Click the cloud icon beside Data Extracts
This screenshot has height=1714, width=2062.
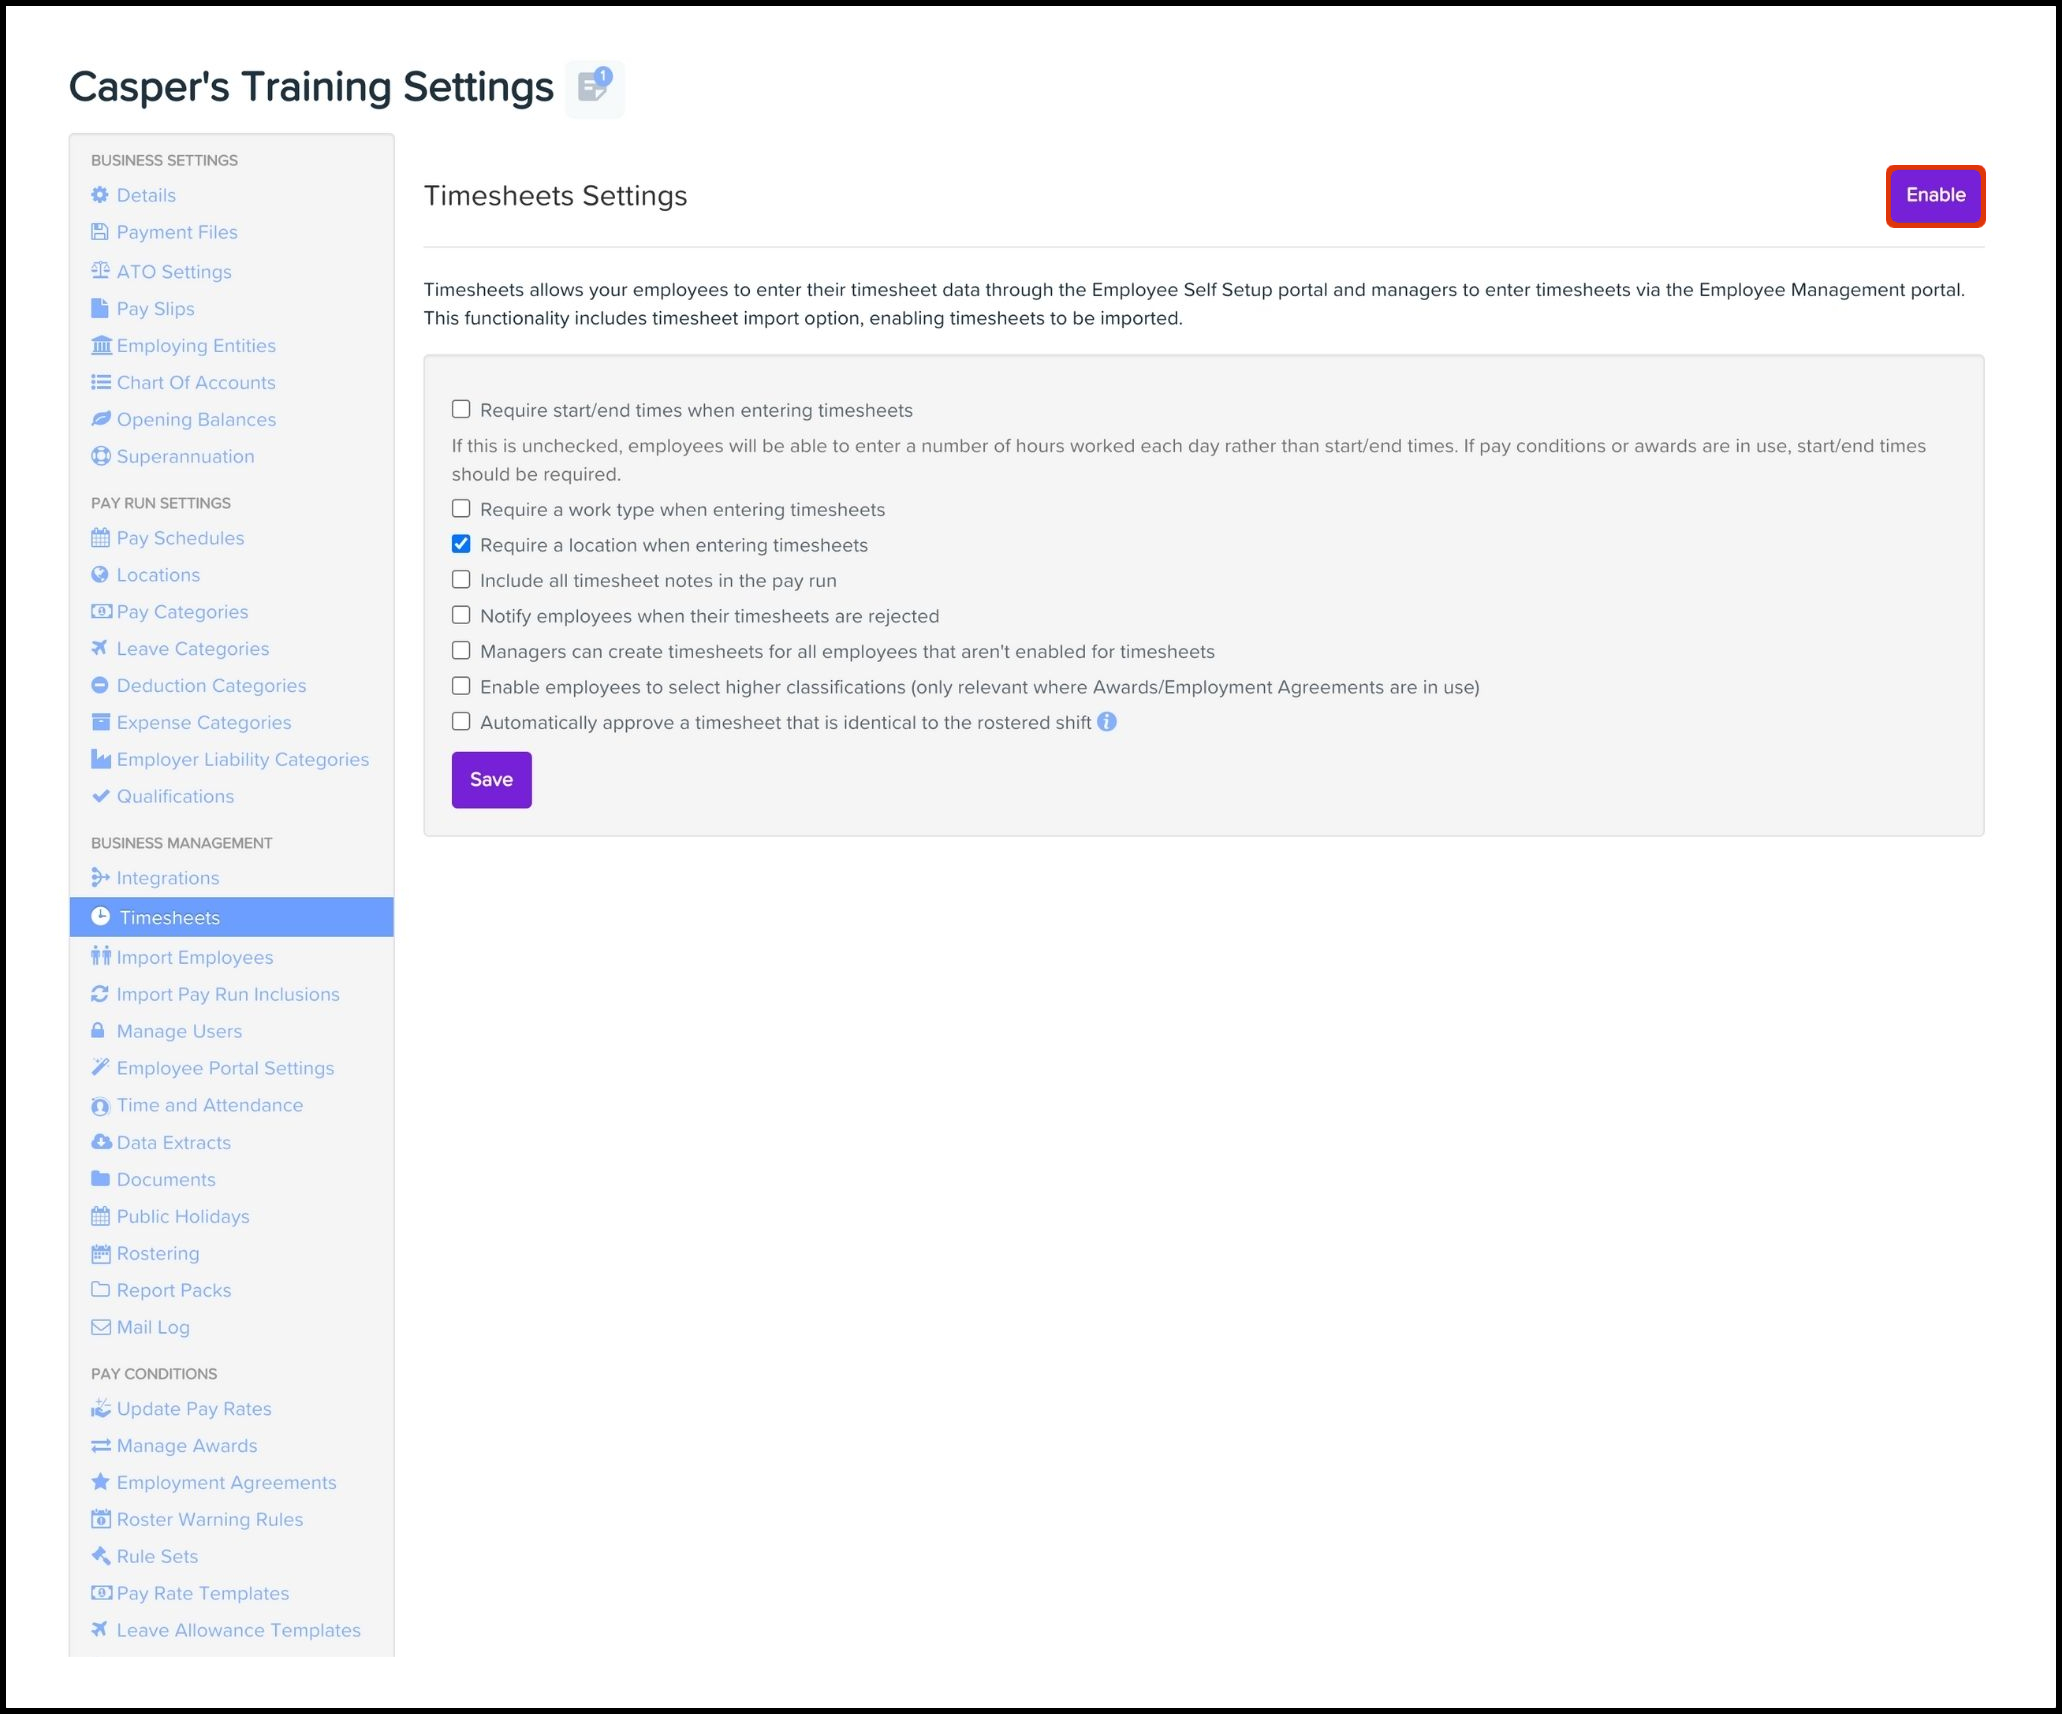coord(100,1142)
